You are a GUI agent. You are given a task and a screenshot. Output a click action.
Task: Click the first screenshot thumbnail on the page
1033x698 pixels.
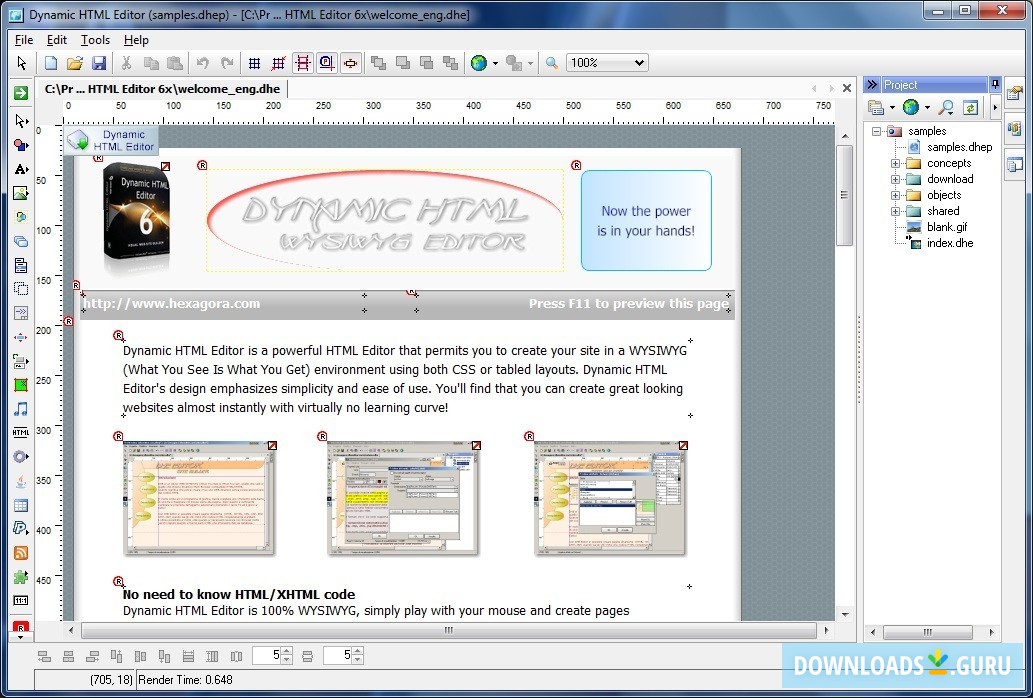pyautogui.click(x=200, y=498)
